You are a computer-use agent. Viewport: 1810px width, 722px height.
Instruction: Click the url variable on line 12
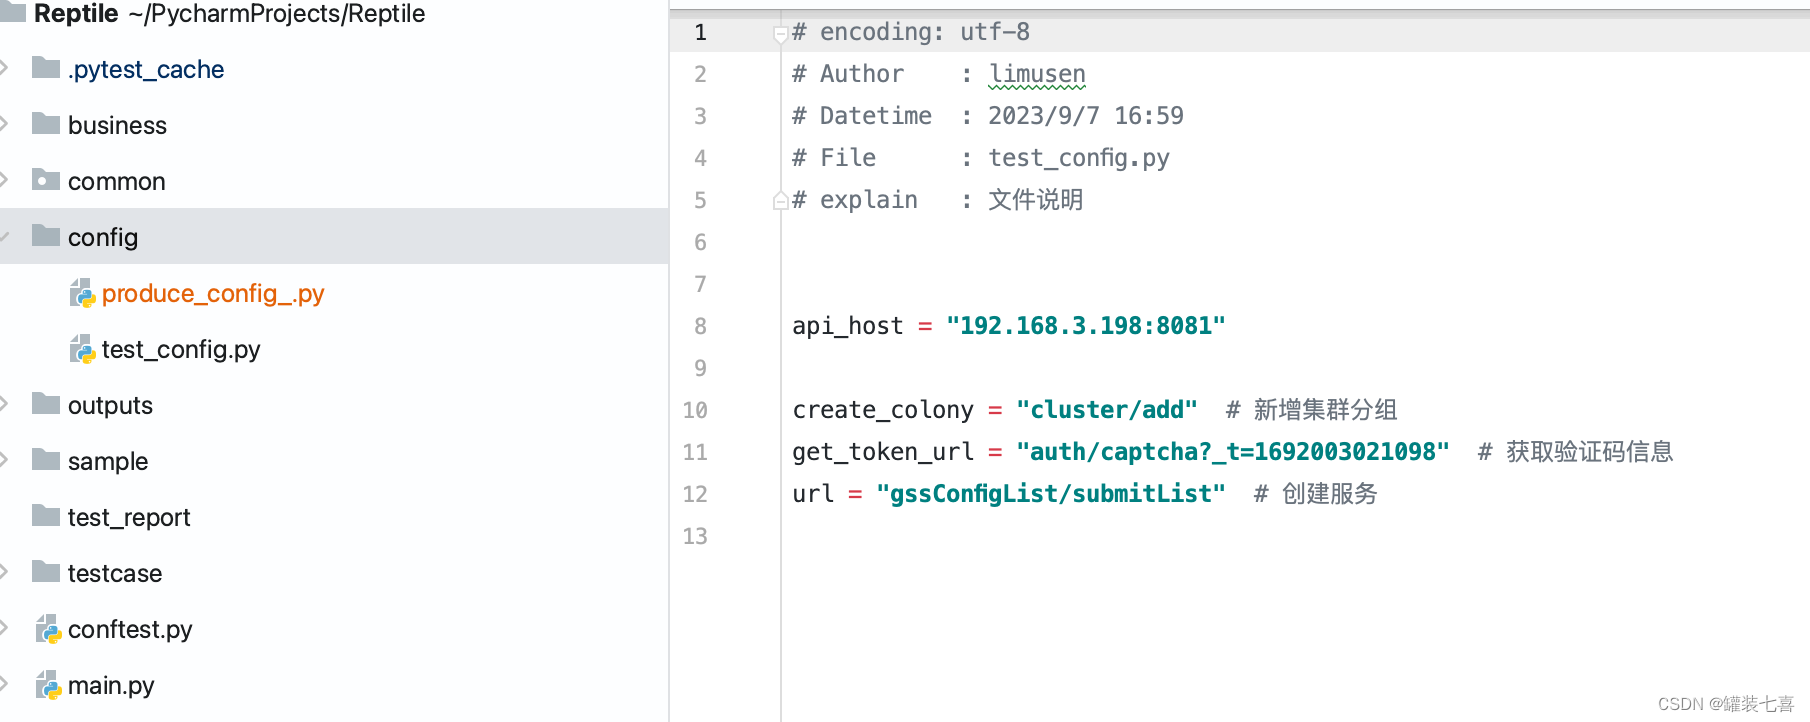point(813,494)
